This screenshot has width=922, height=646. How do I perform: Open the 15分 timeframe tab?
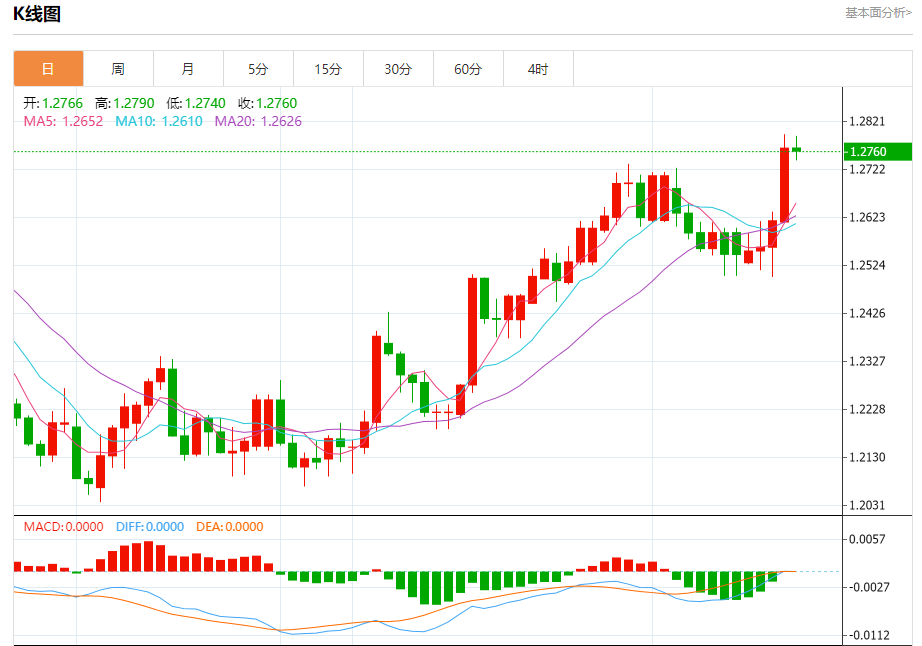point(328,69)
